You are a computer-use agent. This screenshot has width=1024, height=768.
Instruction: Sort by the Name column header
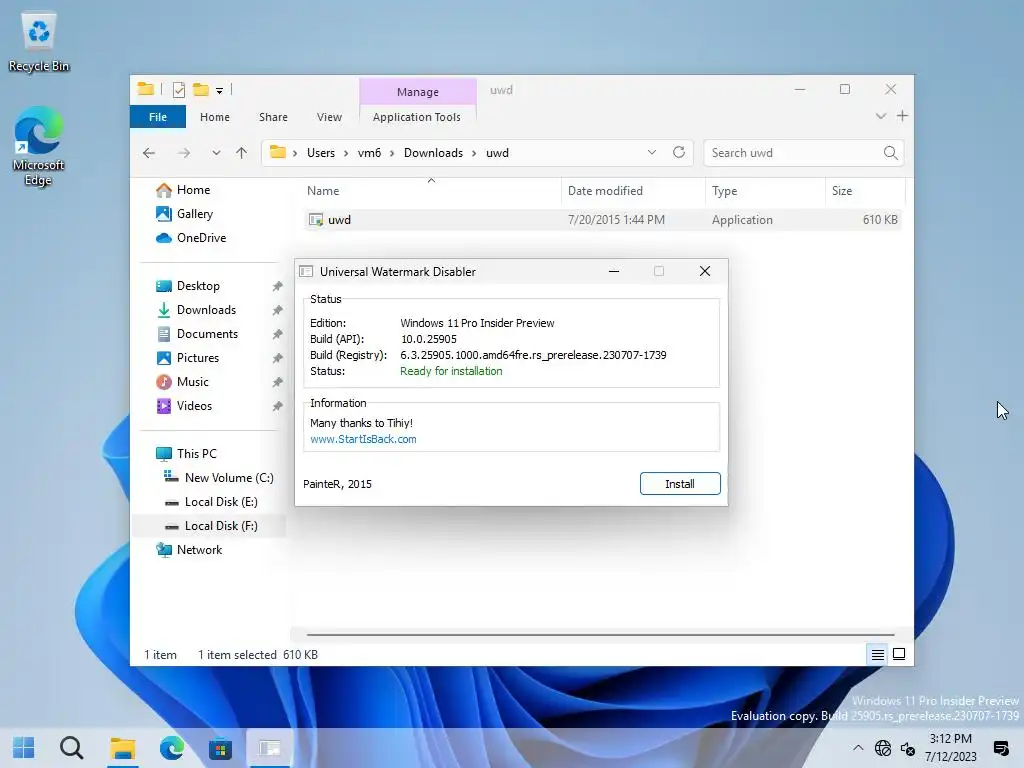pyautogui.click(x=431, y=191)
